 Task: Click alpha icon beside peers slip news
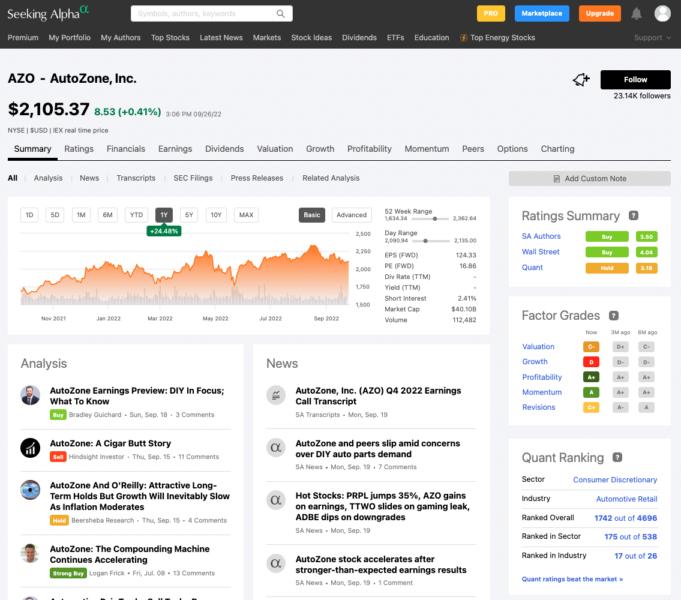[276, 448]
